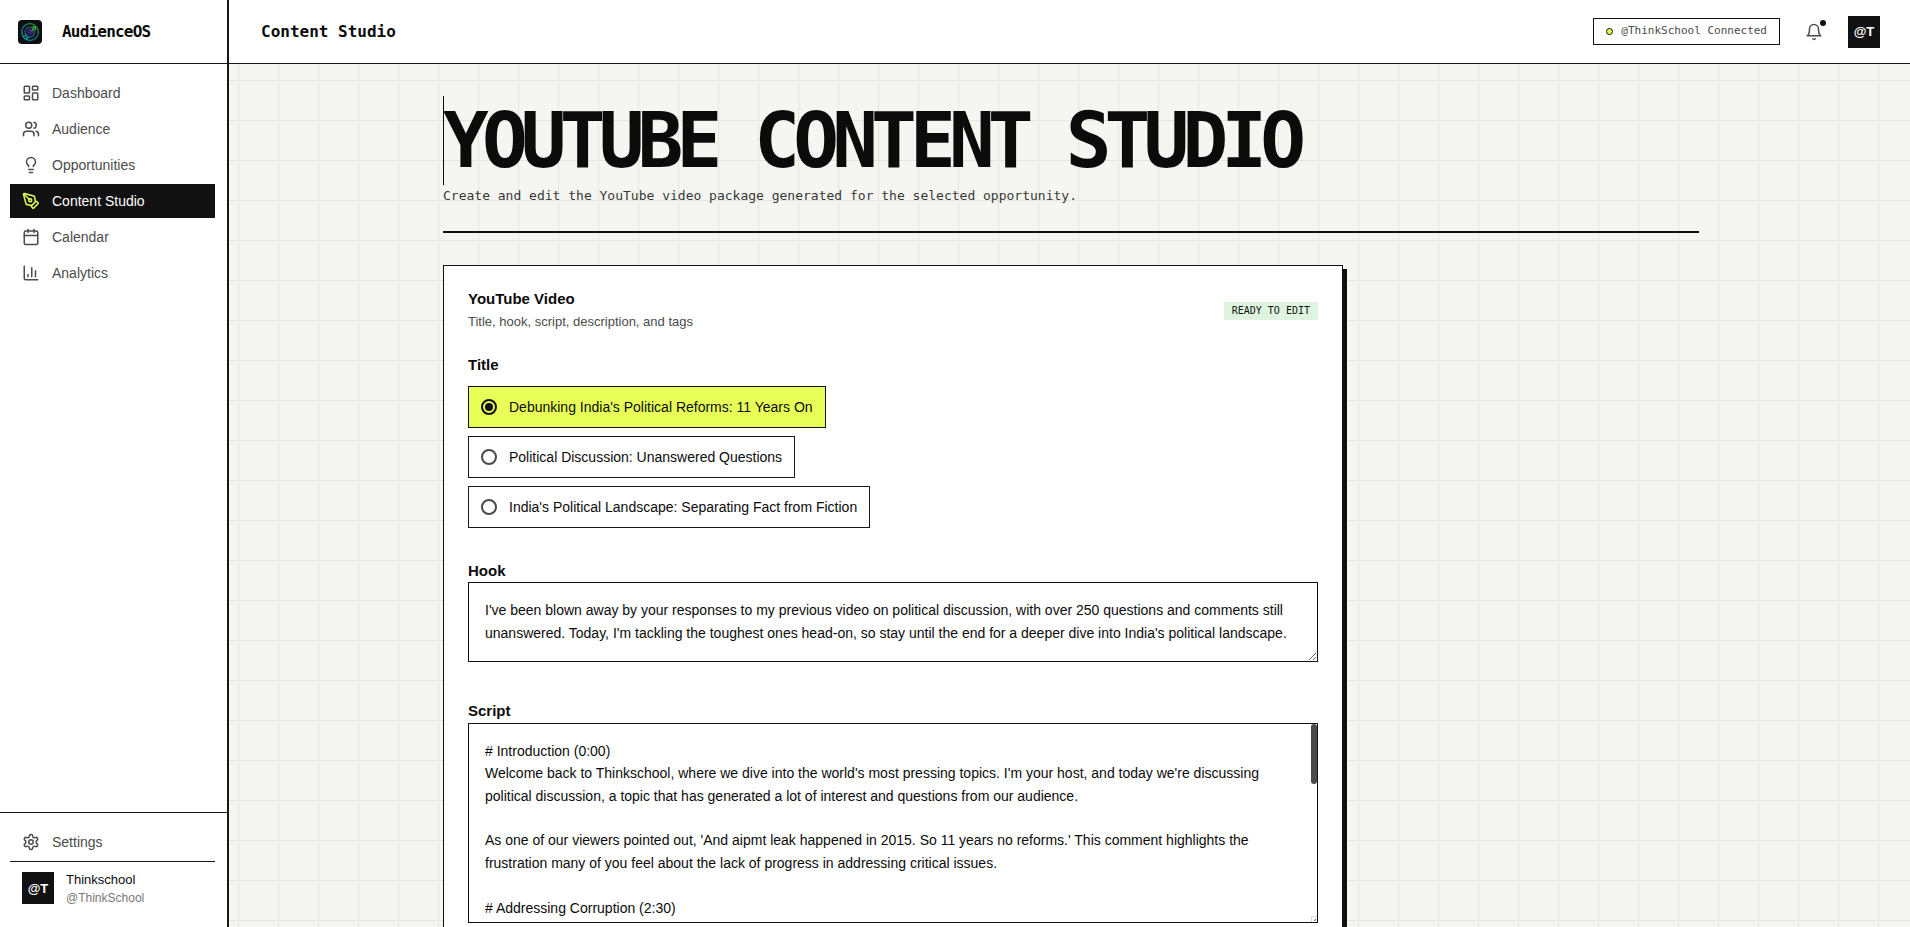
Task: Navigate to Opportunities
Action: tap(112, 165)
